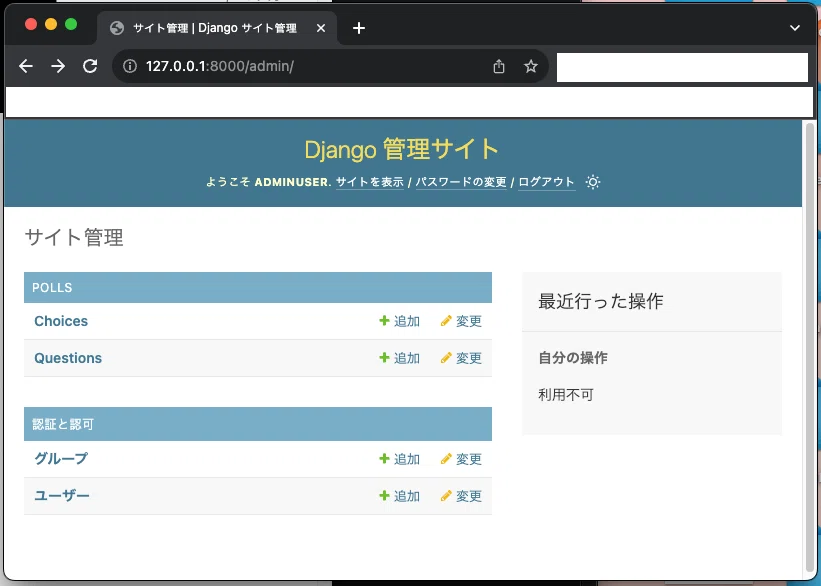Close the Django サイト管理 tab
This screenshot has width=821, height=586.
point(321,28)
